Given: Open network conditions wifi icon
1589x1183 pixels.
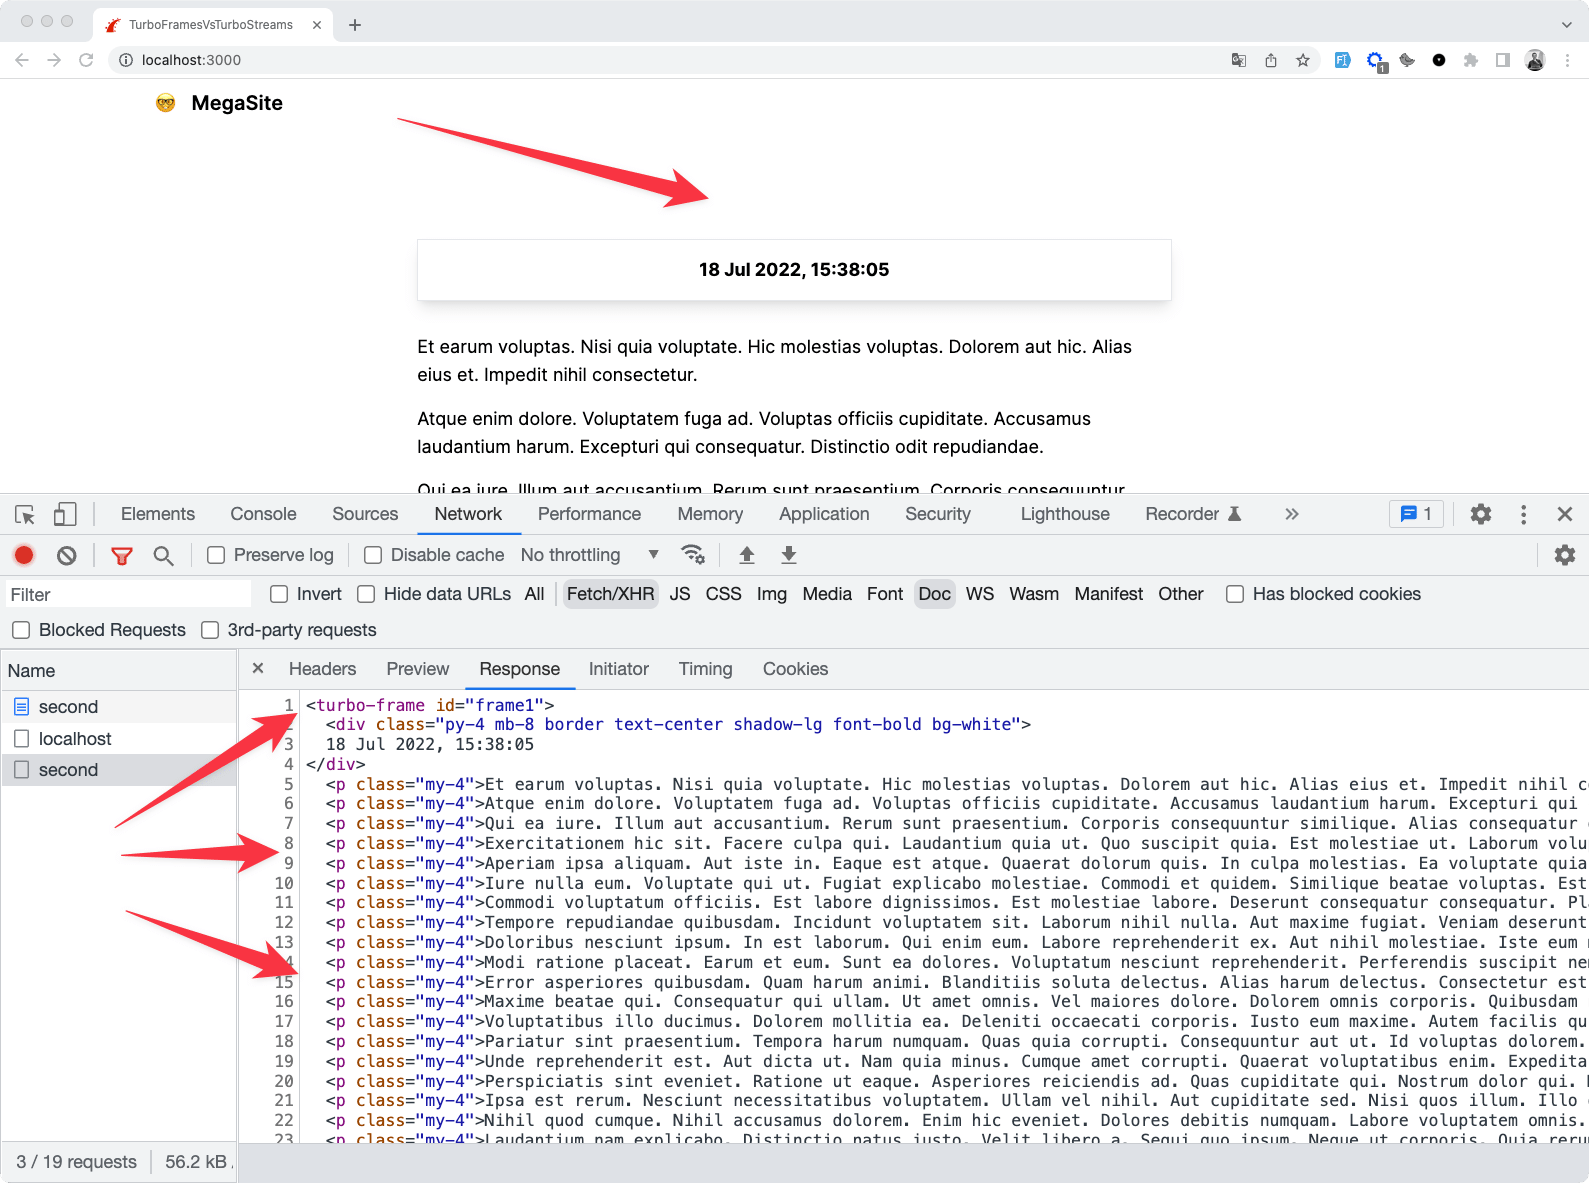Looking at the screenshot, I should click(692, 555).
